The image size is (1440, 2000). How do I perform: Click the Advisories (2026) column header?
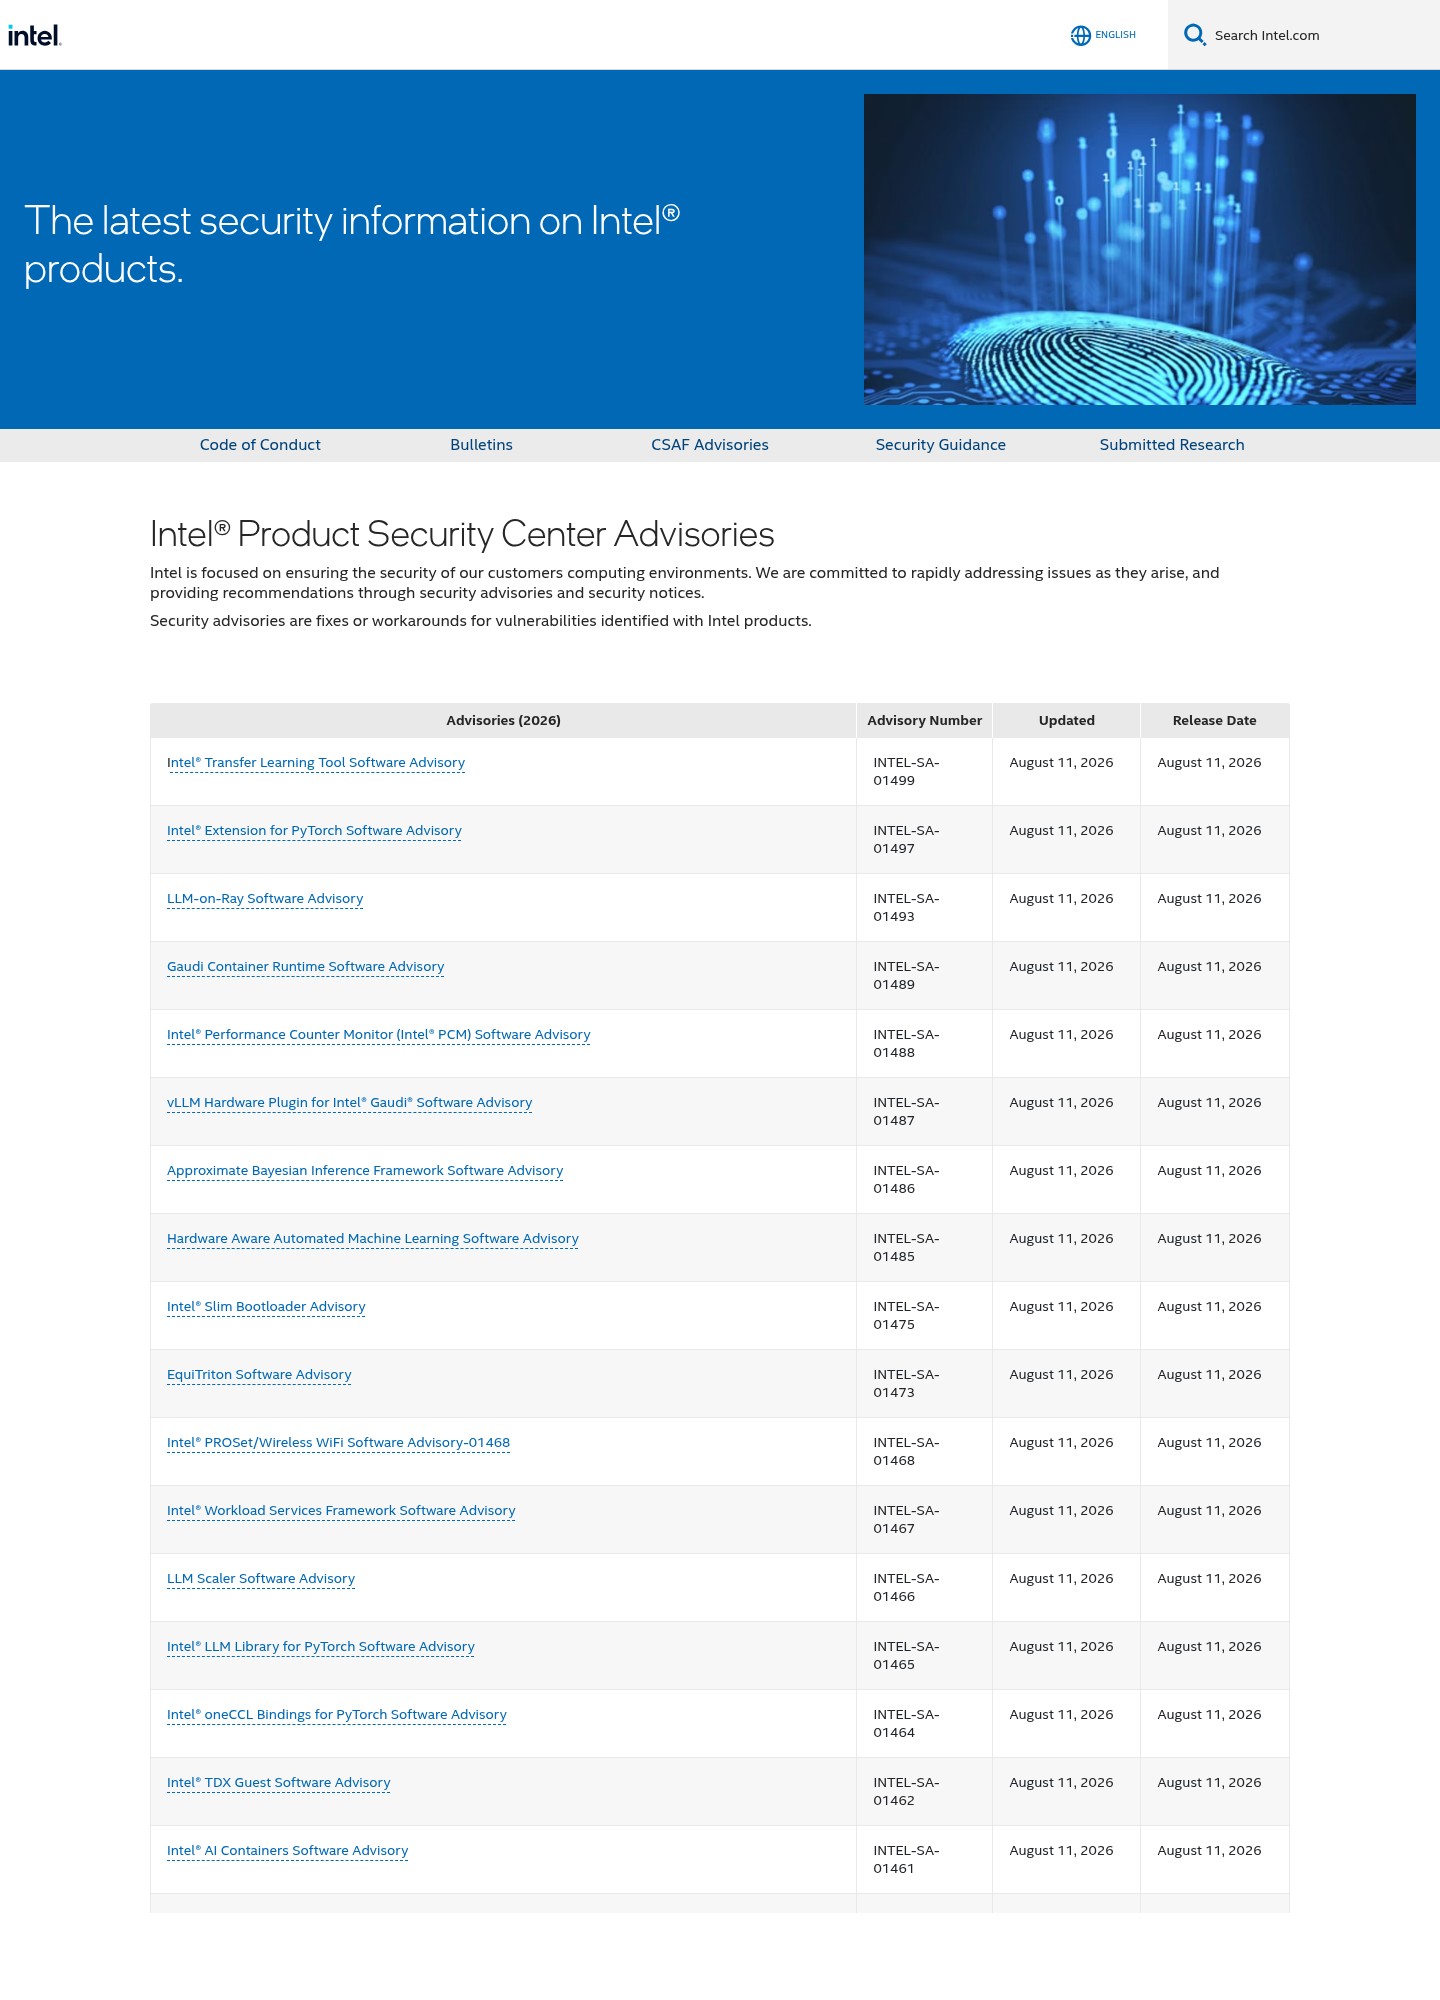(503, 721)
